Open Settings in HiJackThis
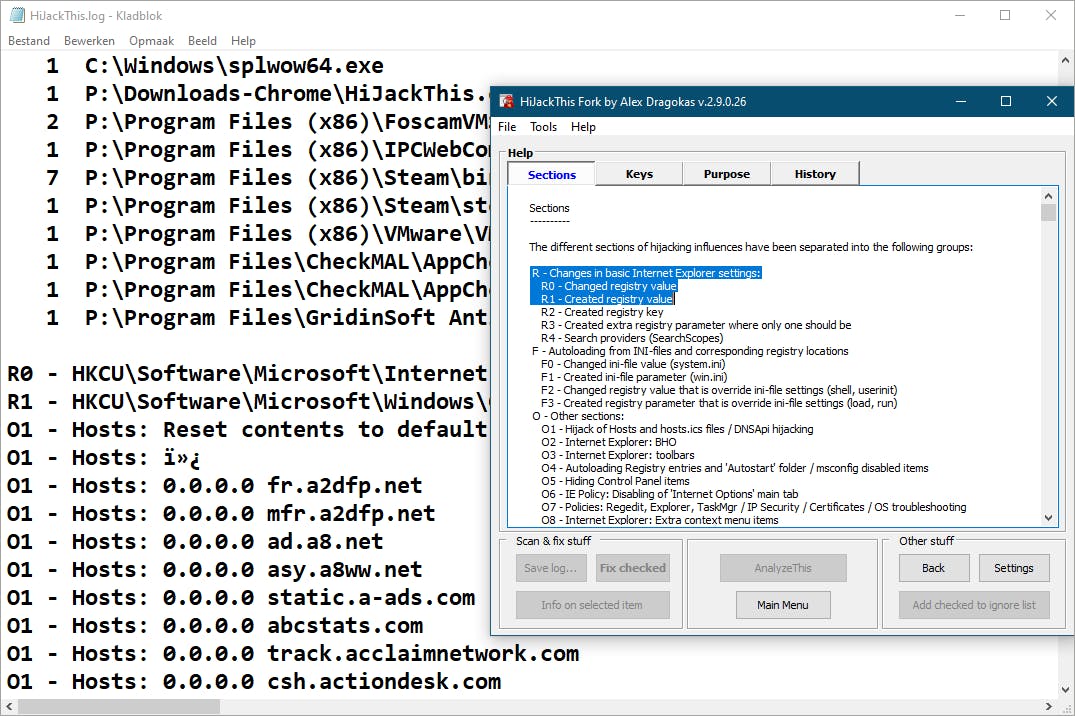The image size is (1075, 716). click(1014, 568)
